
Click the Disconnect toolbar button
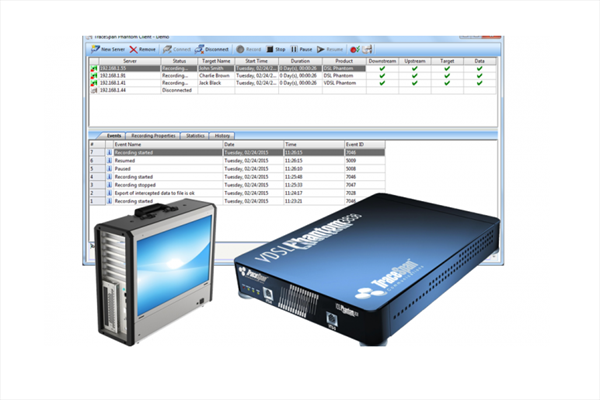(x=212, y=49)
